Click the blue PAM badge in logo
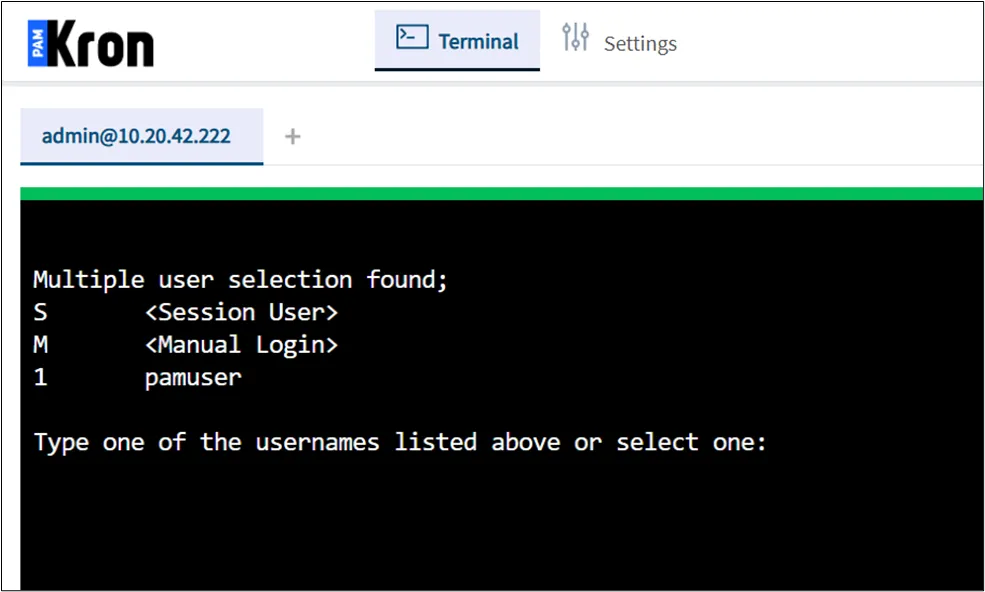 (x=37, y=43)
